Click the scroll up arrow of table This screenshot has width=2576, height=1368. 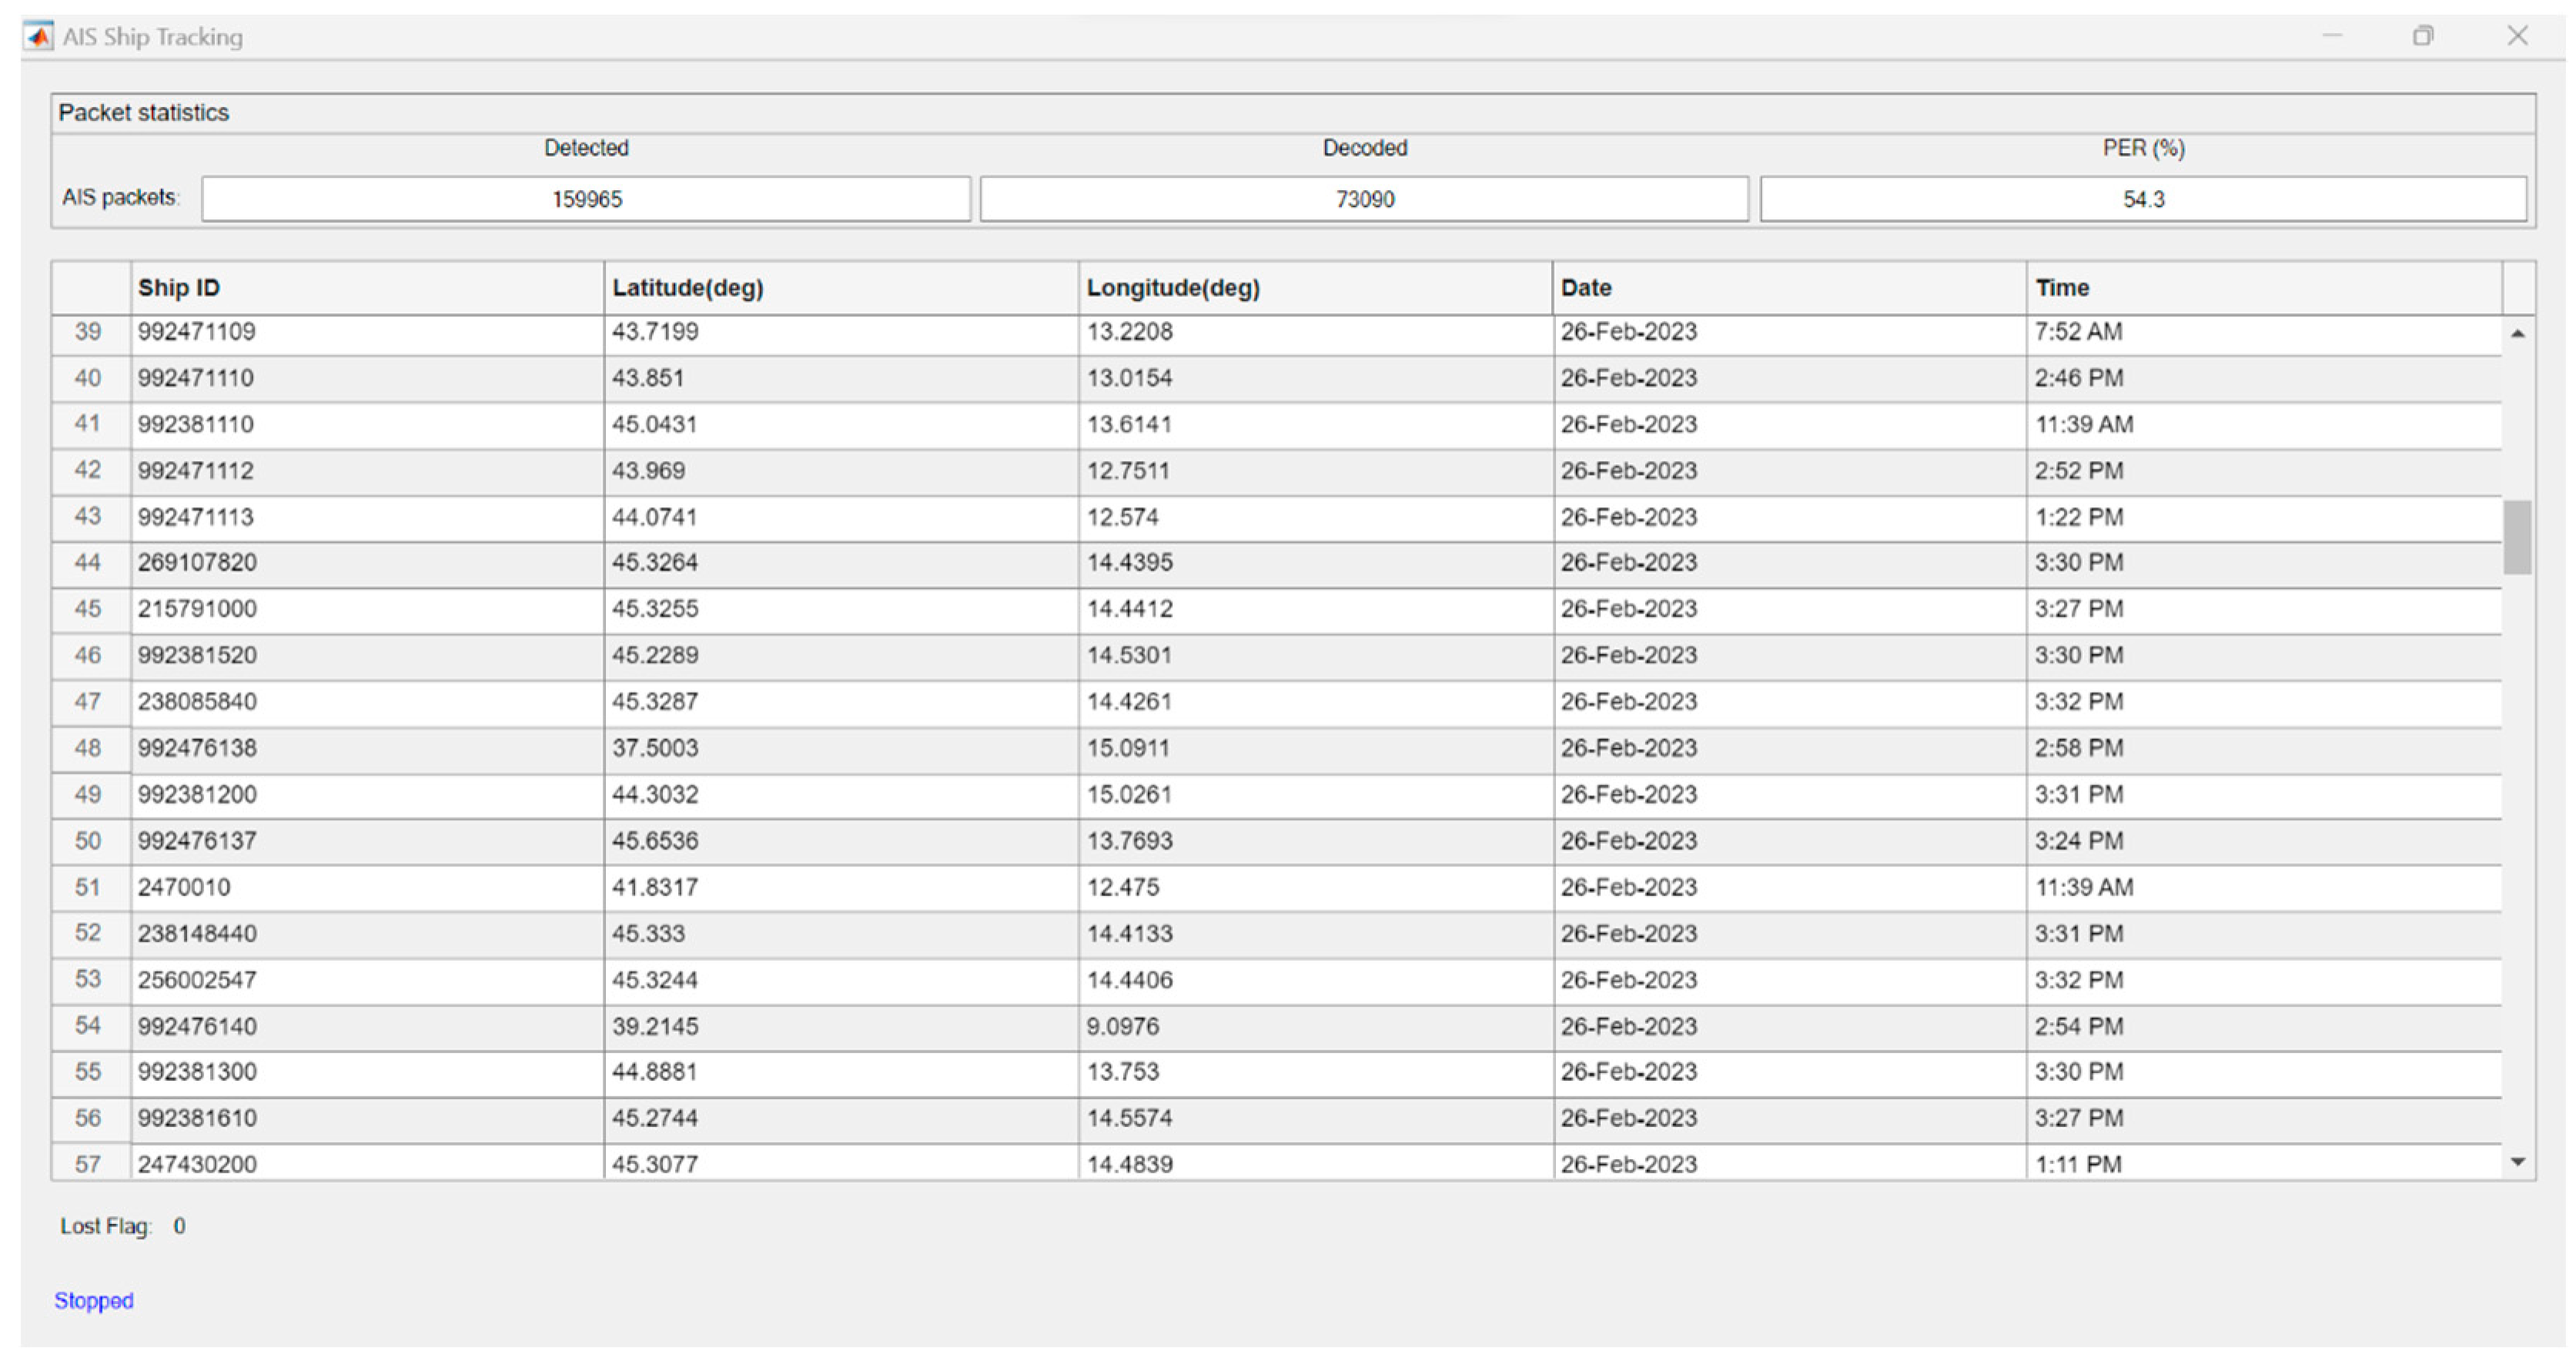(x=2517, y=334)
